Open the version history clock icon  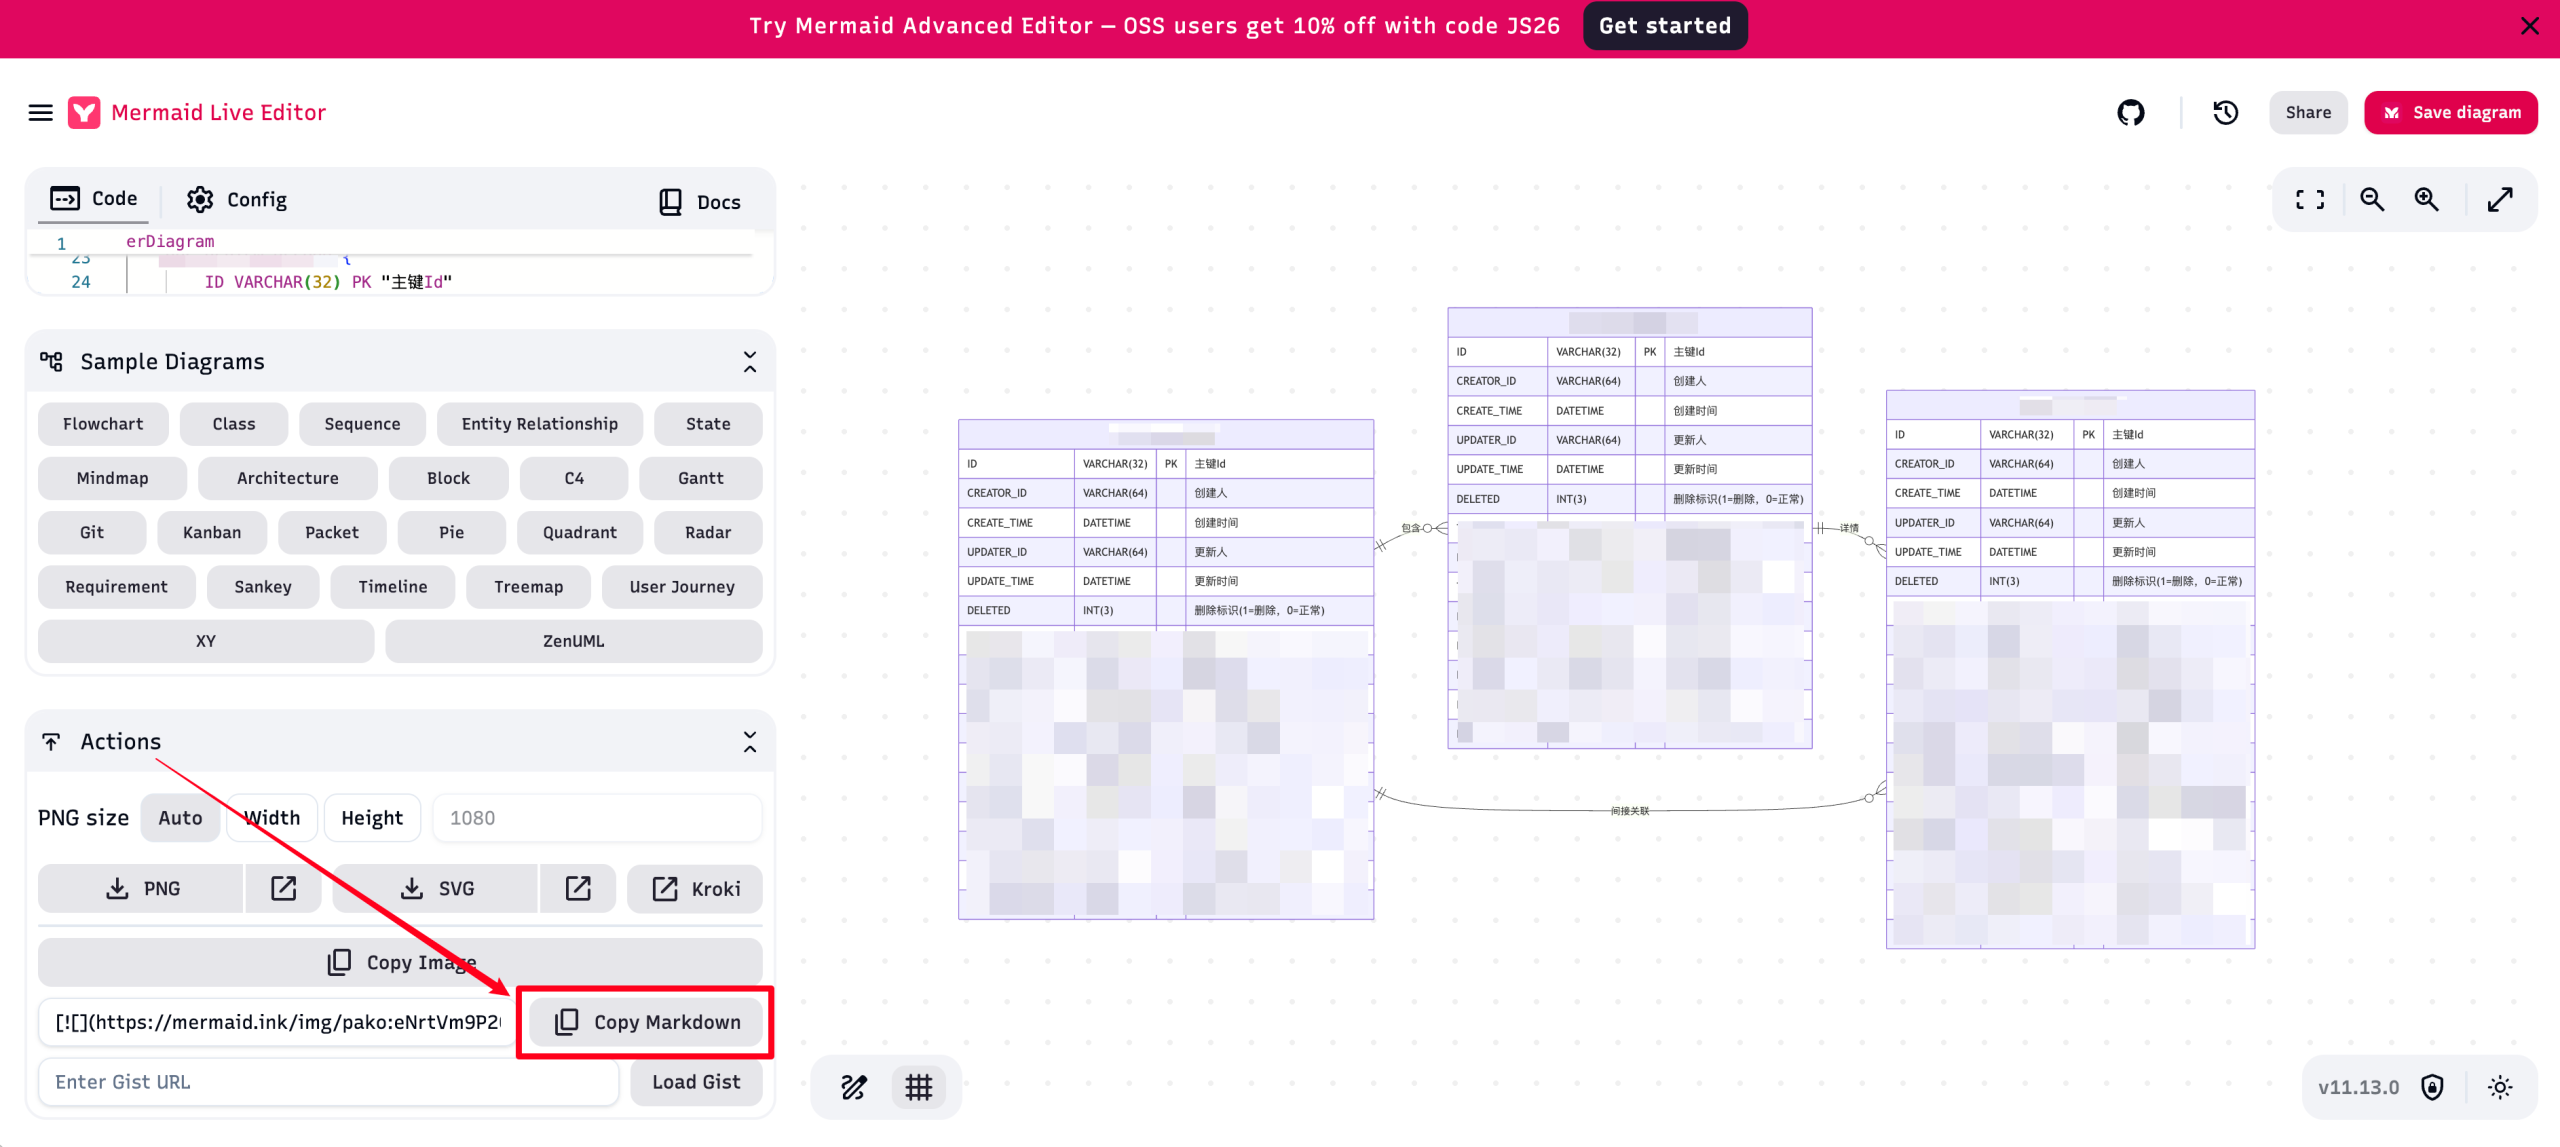2225,113
